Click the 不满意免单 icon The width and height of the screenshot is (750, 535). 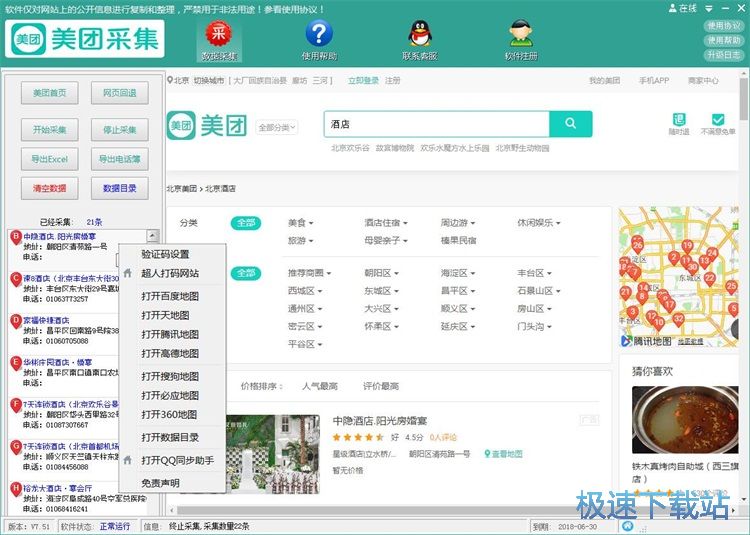718,120
